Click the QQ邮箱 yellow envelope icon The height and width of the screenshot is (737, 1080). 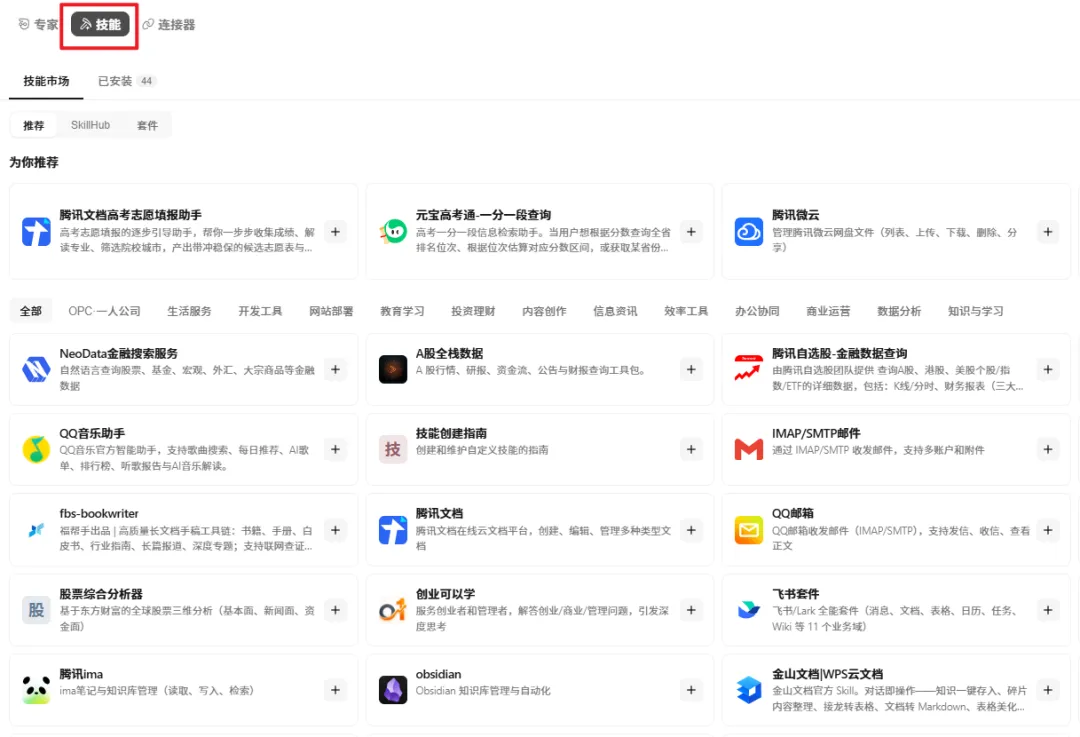[749, 530]
